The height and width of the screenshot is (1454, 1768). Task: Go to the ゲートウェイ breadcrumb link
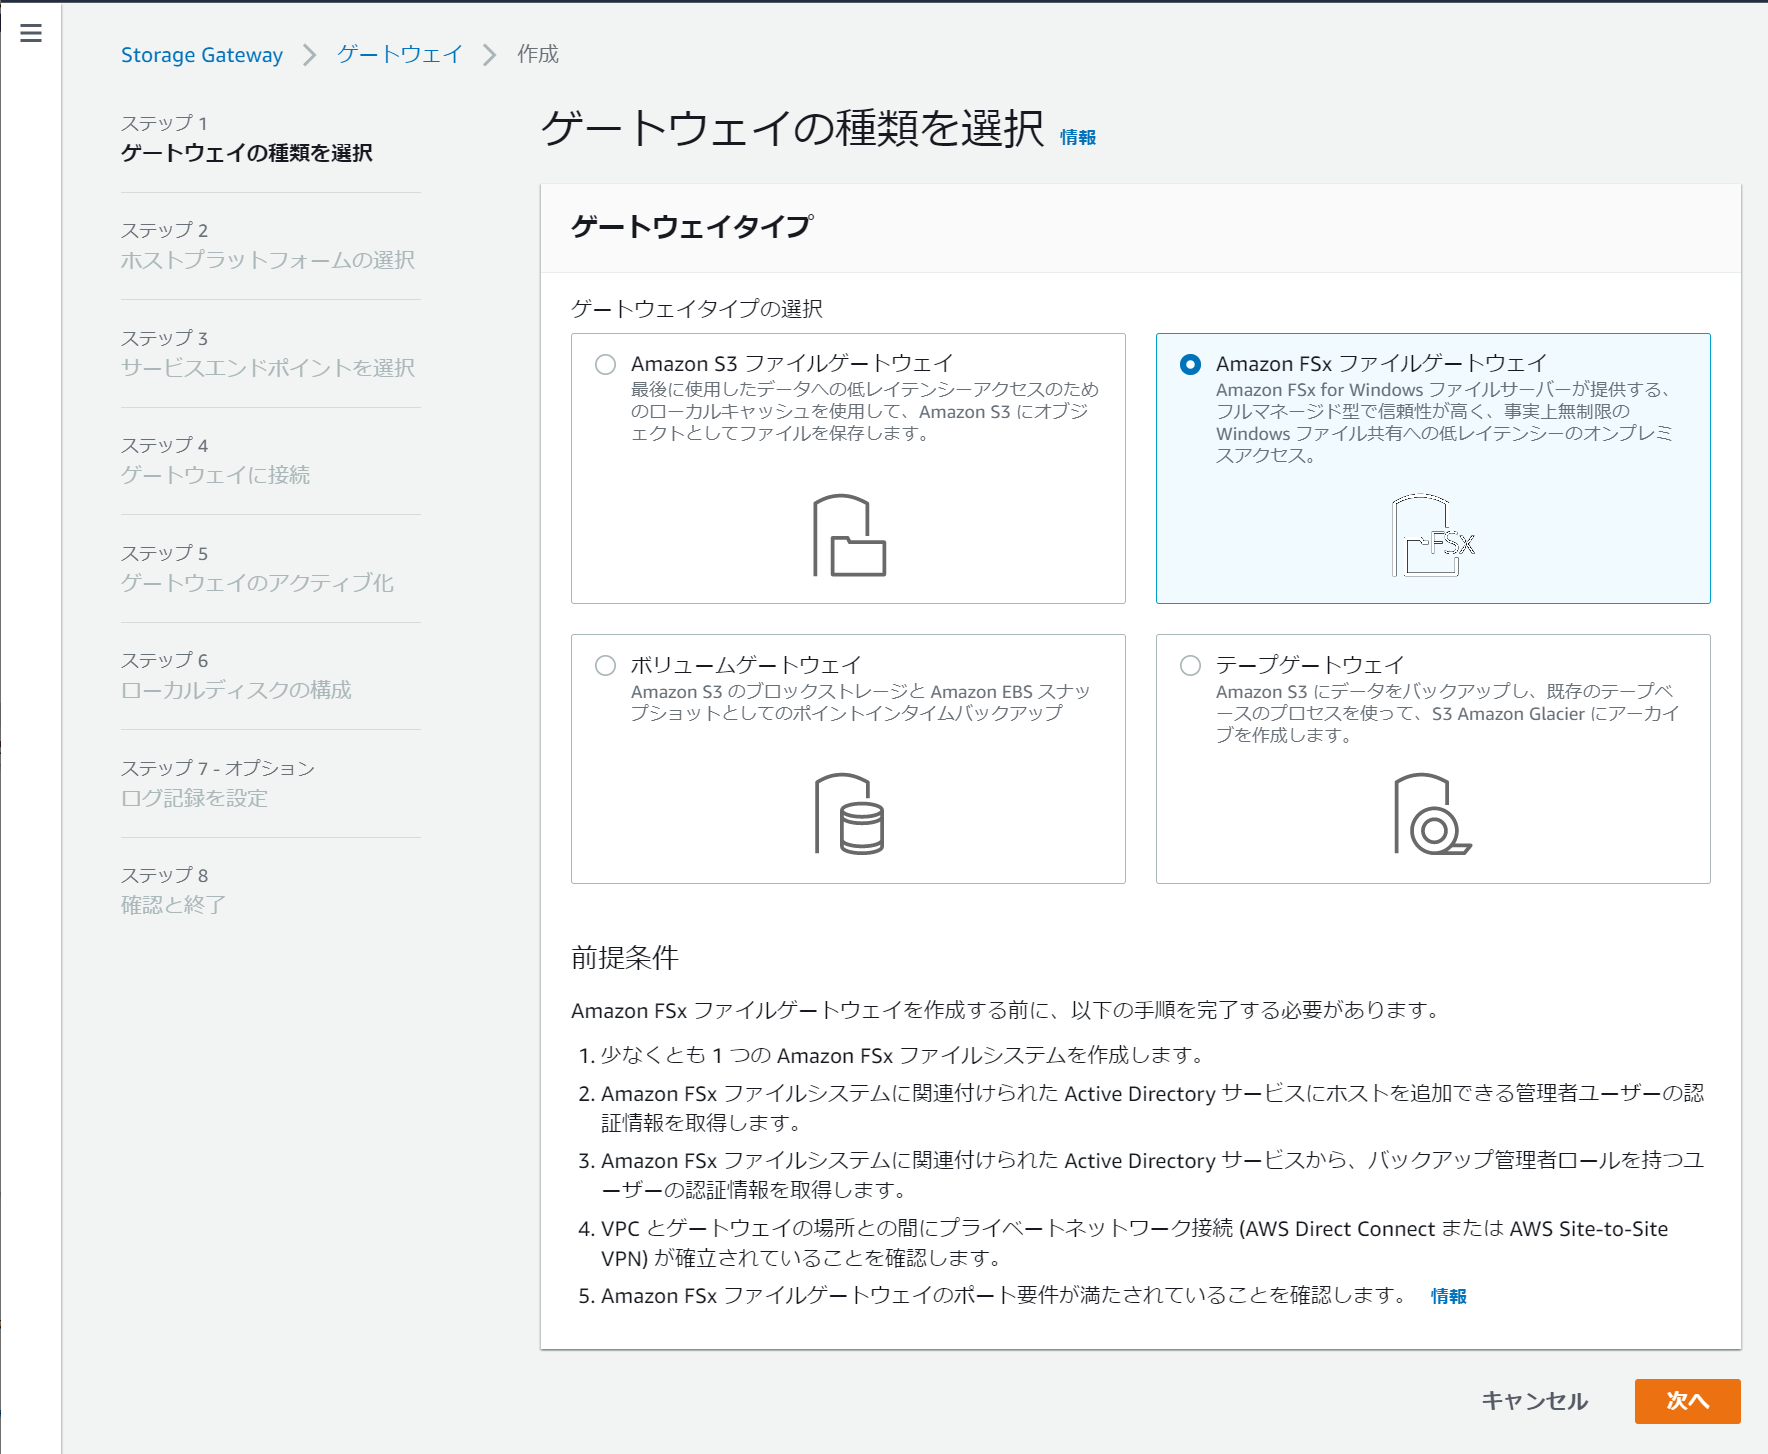click(400, 54)
